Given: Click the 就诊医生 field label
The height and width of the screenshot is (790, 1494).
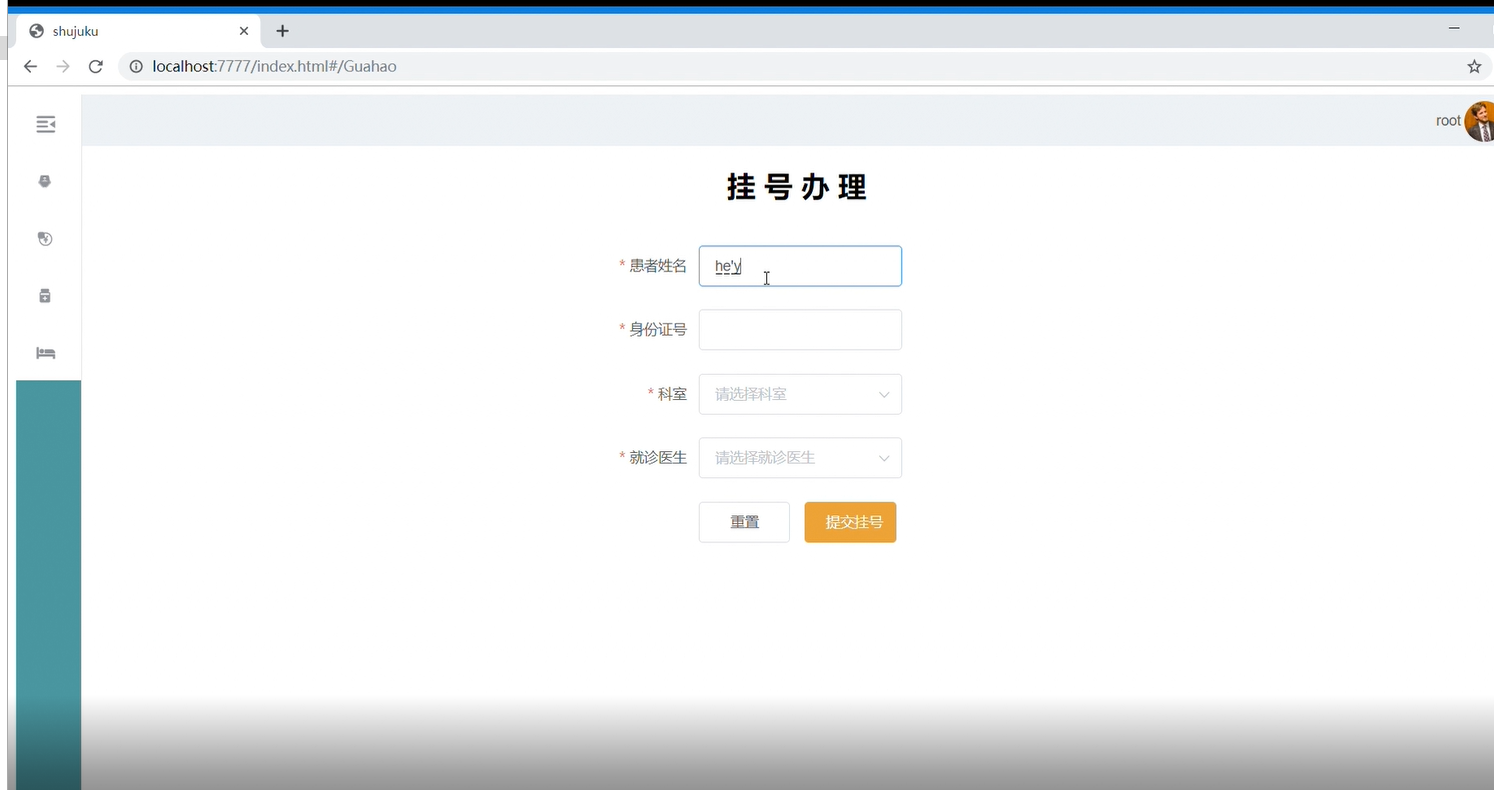Looking at the screenshot, I should [658, 458].
